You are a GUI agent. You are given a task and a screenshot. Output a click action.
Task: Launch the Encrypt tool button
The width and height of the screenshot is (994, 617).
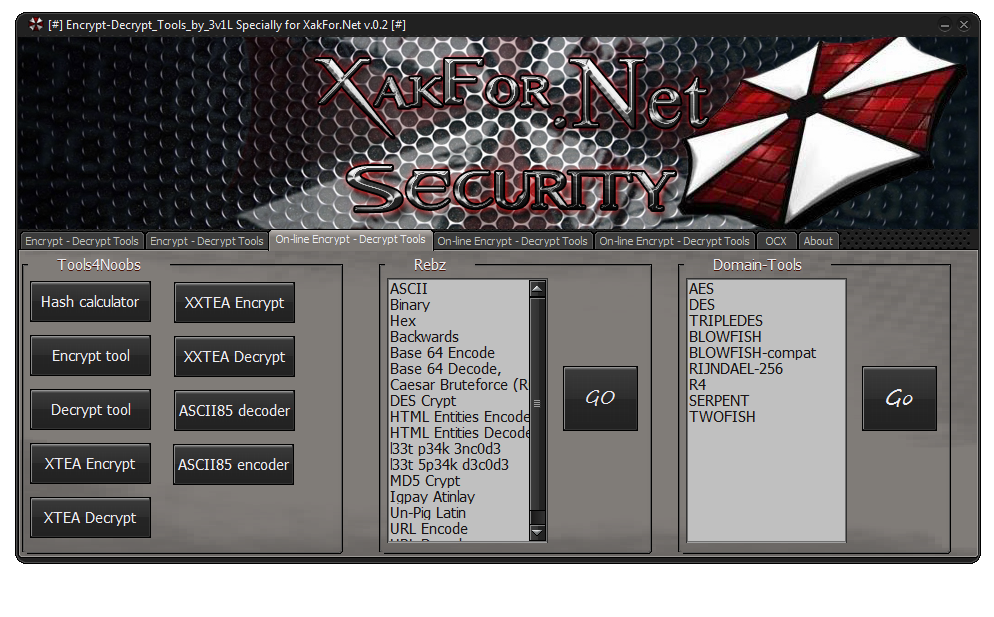pyautogui.click(x=90, y=356)
